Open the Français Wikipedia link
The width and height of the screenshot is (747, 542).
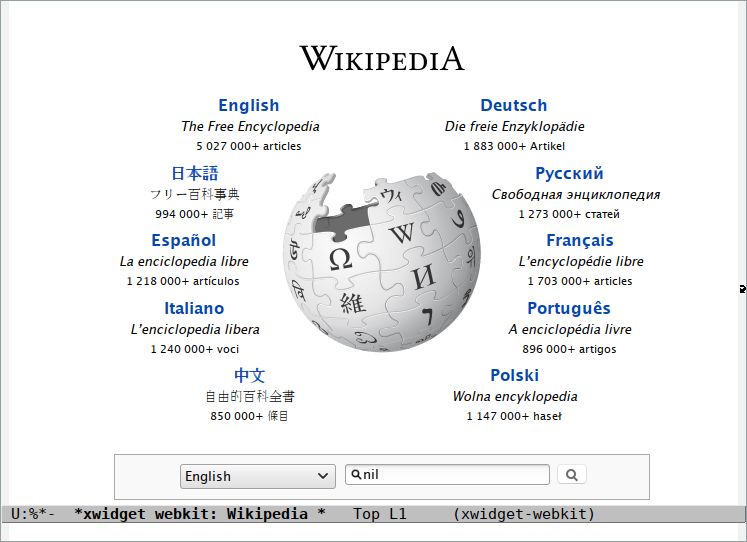[x=580, y=241]
